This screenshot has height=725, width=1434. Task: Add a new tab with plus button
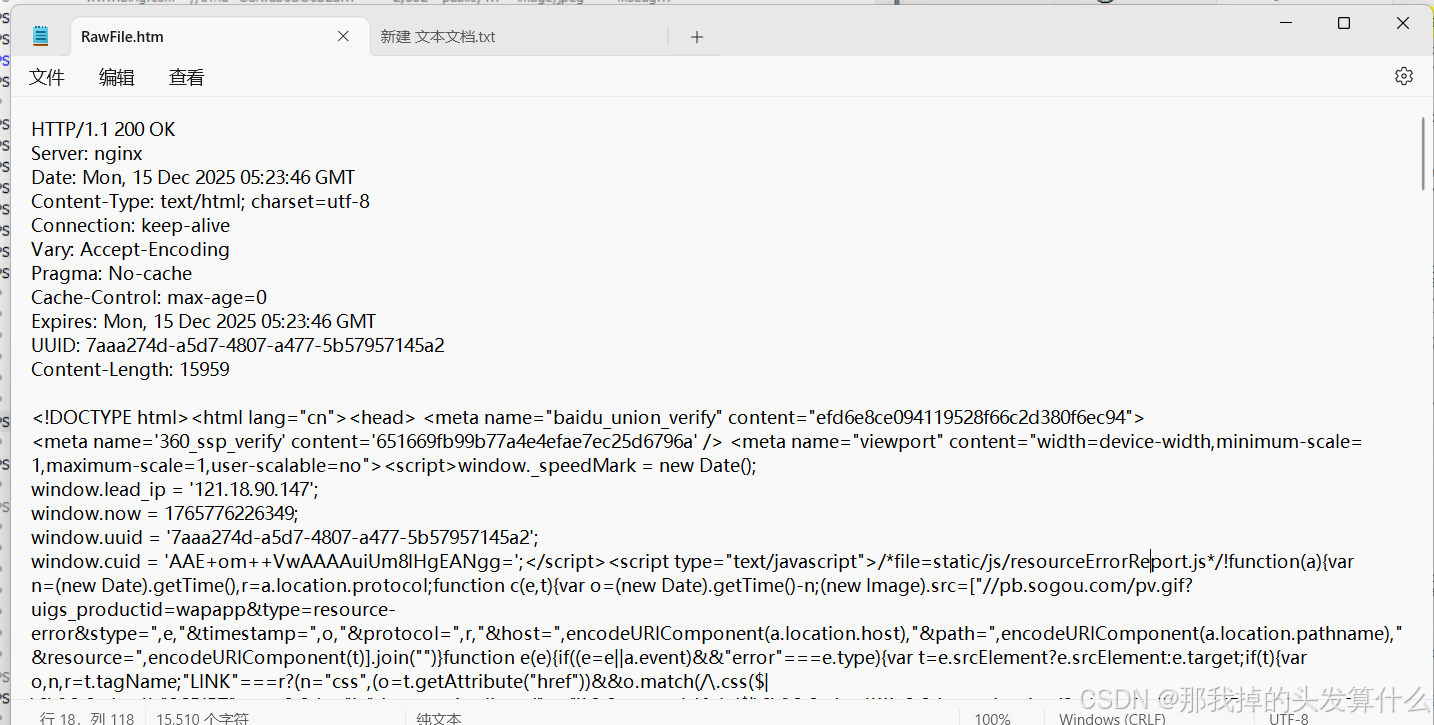697,37
